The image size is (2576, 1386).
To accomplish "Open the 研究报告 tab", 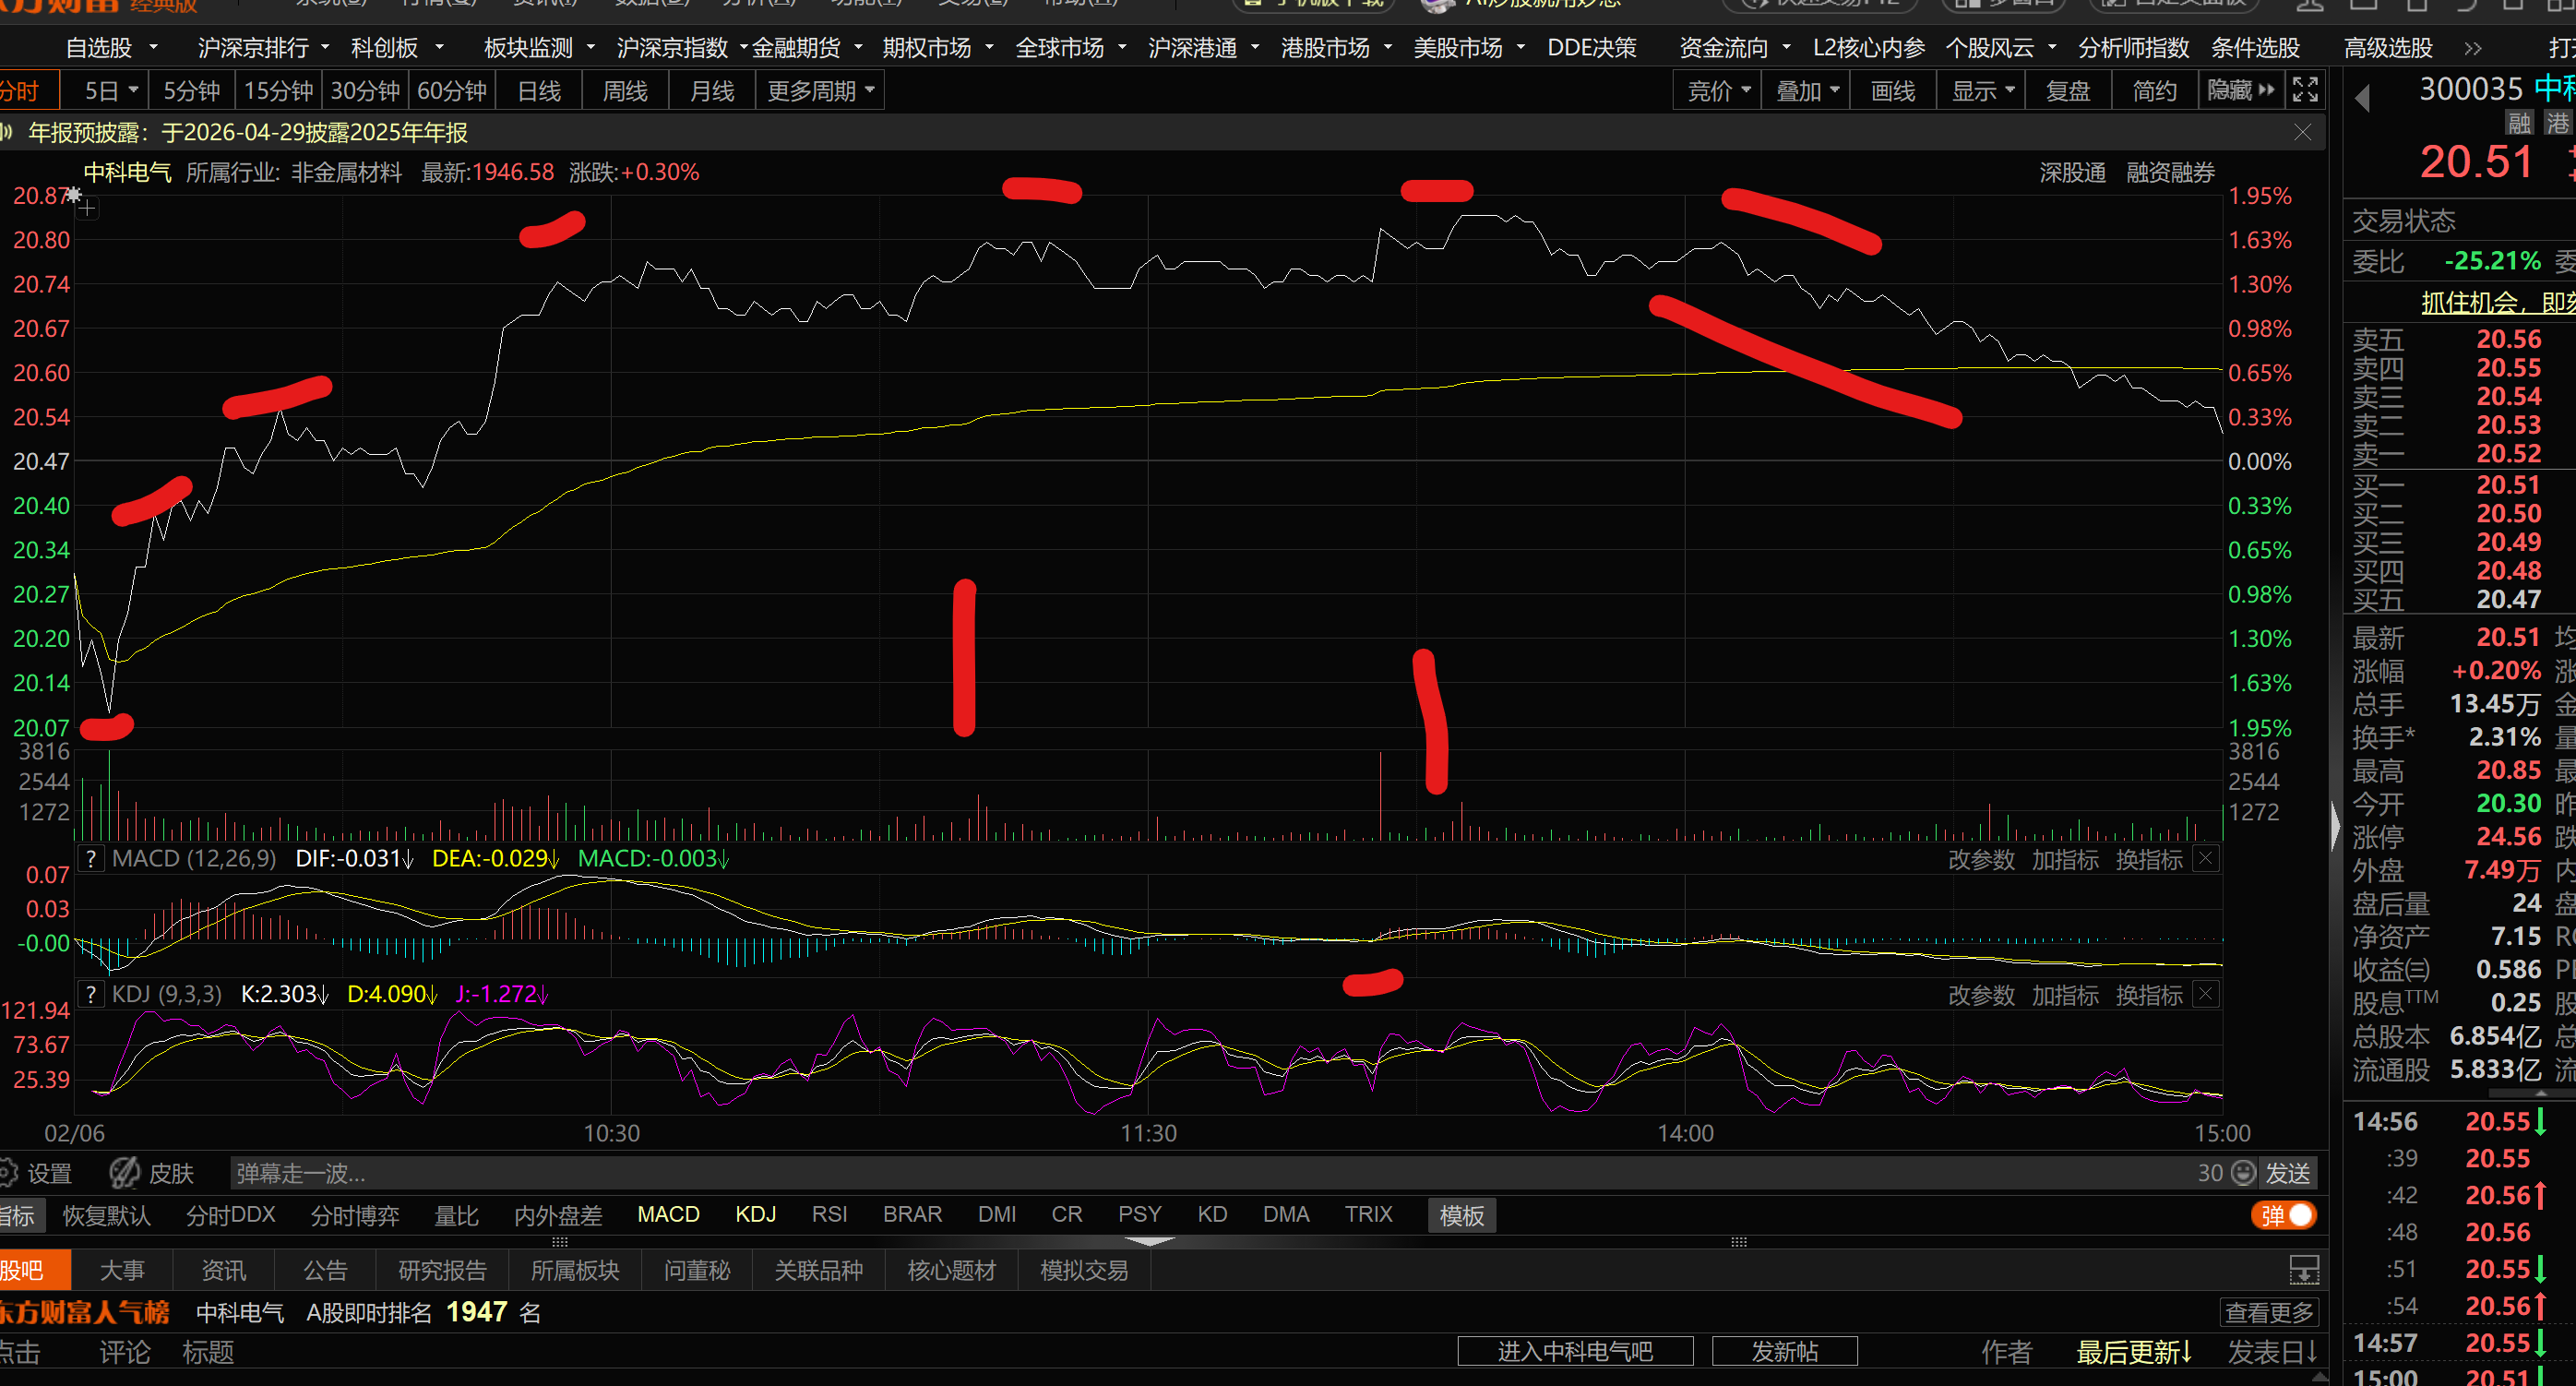I will pos(442,1270).
